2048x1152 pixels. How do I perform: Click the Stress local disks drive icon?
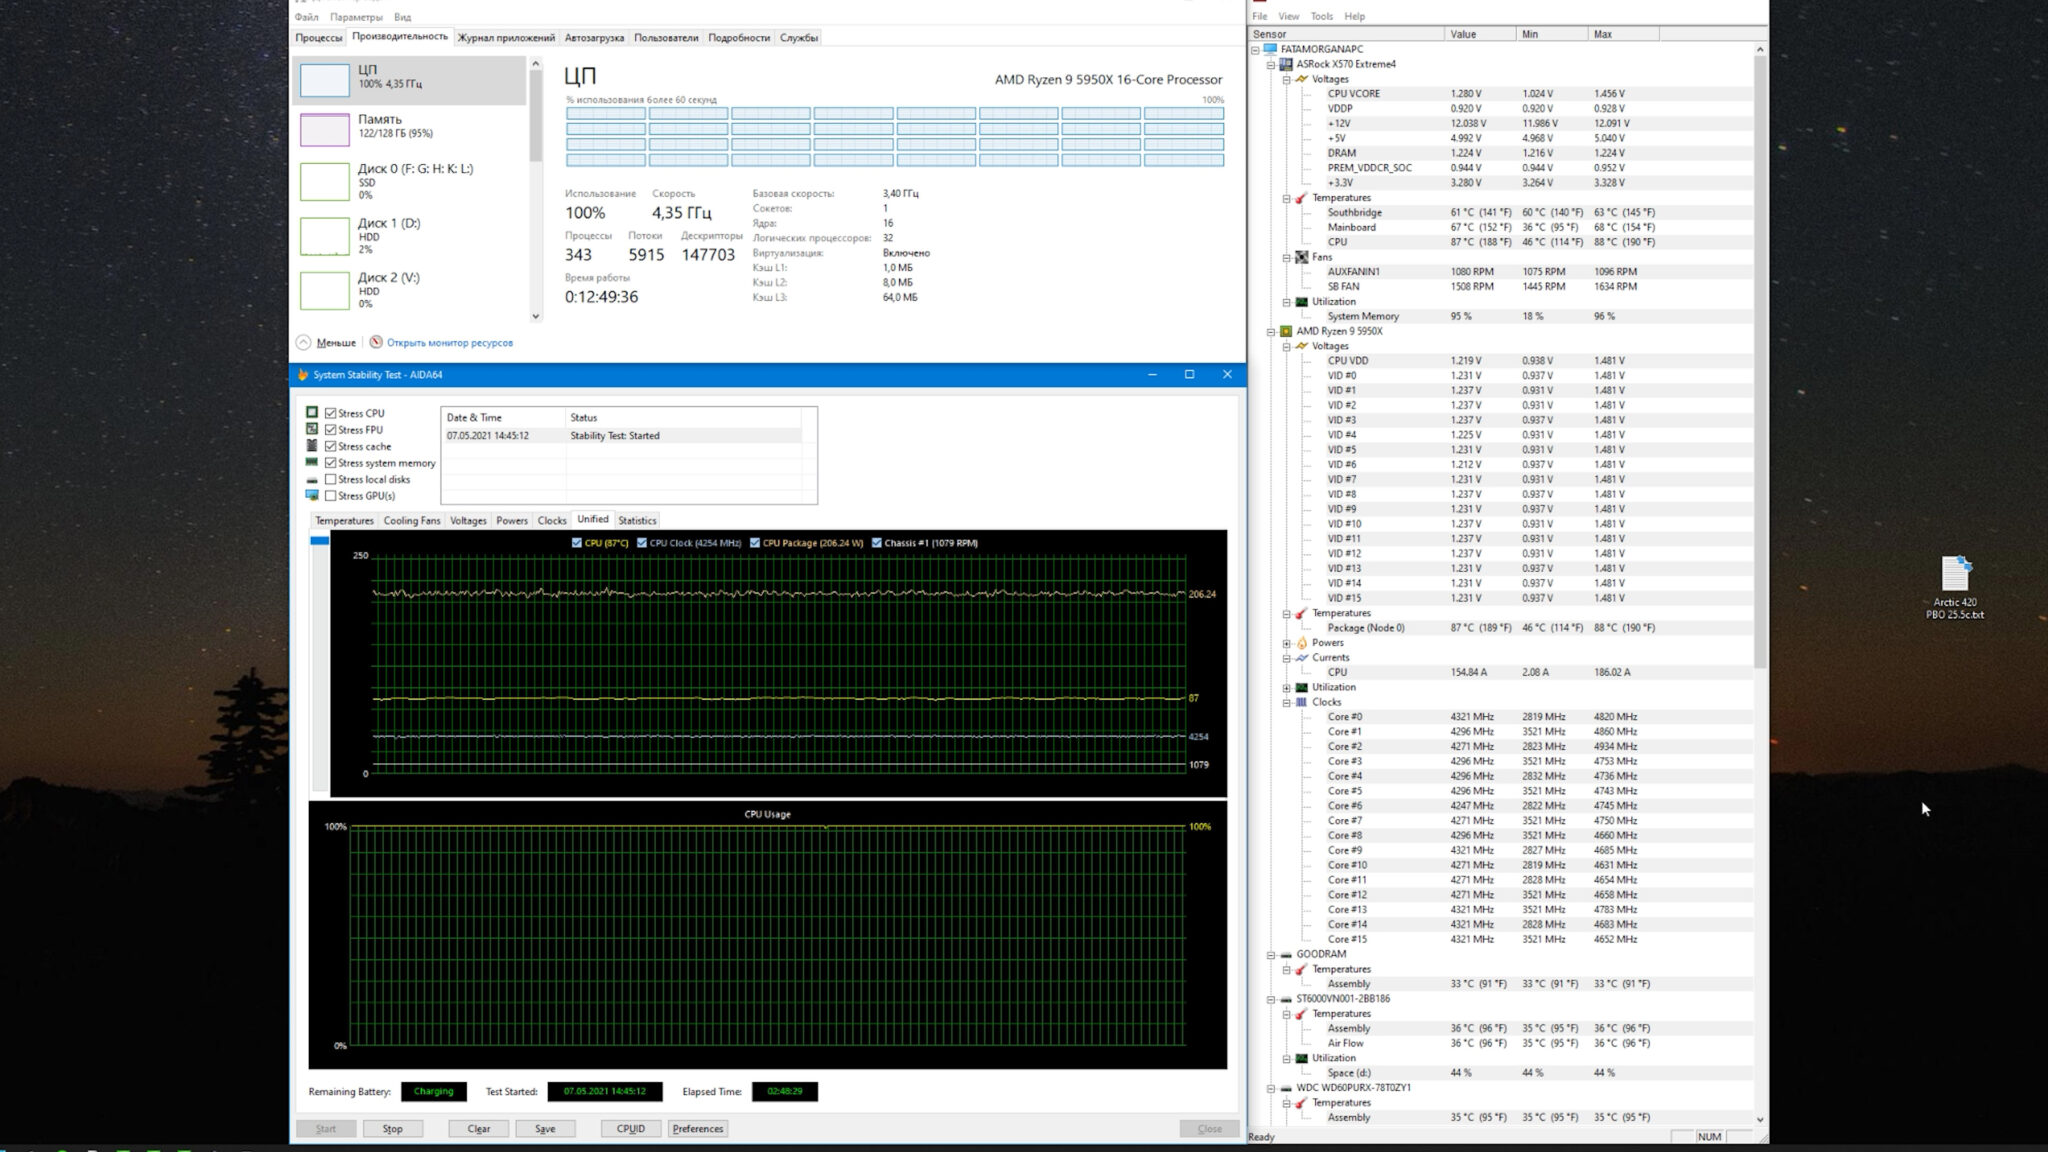click(x=312, y=479)
